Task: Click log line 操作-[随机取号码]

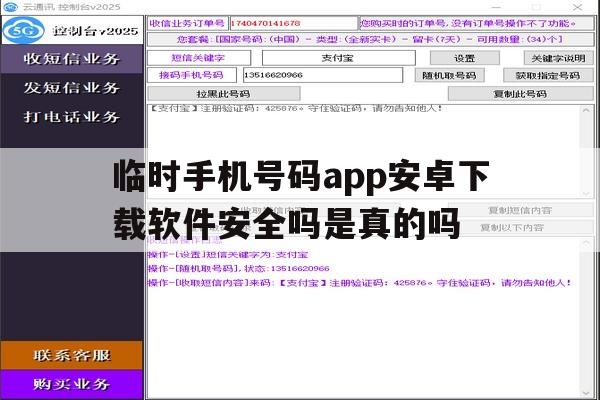Action: point(238,268)
